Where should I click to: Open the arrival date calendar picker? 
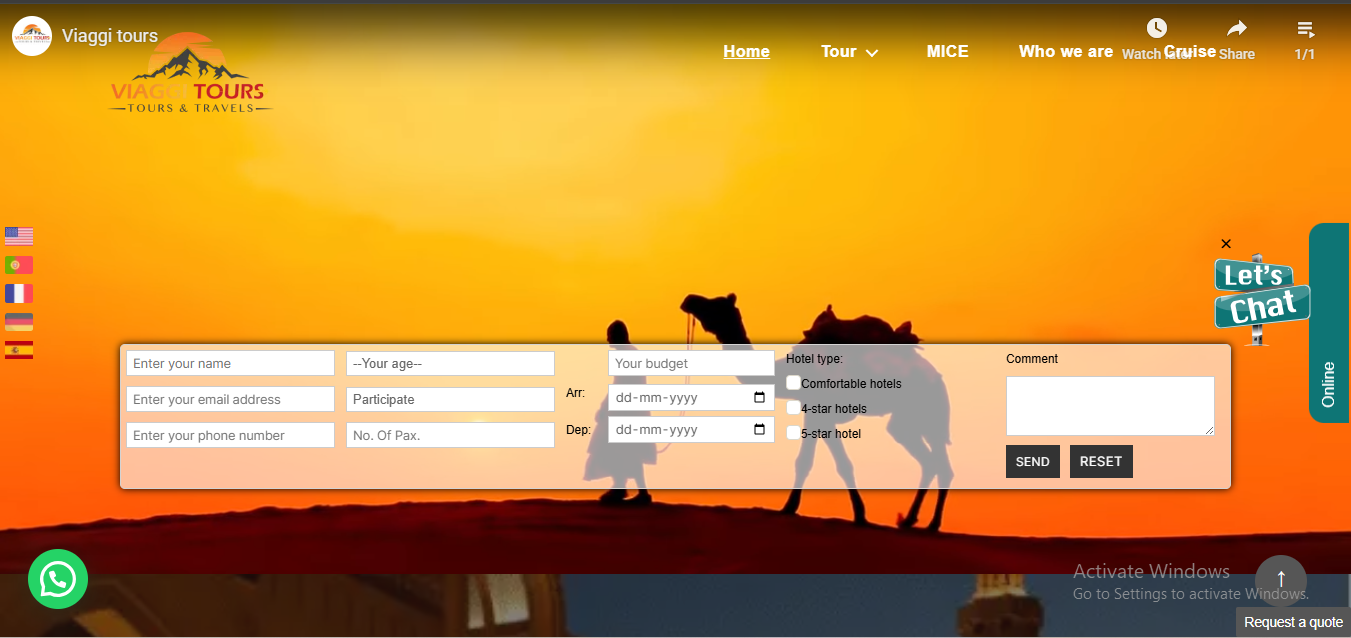click(759, 398)
